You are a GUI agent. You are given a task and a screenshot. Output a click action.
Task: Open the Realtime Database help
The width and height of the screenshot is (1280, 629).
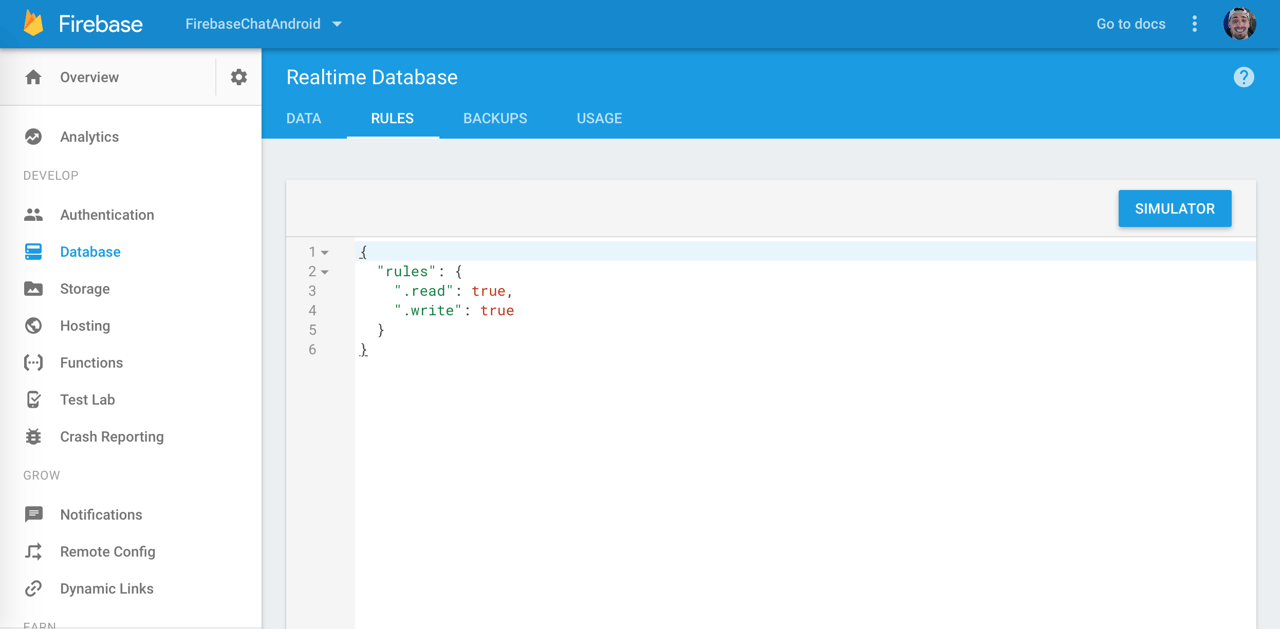click(x=1243, y=76)
